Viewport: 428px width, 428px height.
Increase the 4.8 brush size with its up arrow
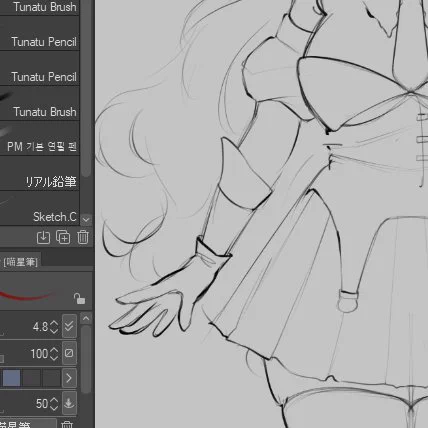point(54,323)
